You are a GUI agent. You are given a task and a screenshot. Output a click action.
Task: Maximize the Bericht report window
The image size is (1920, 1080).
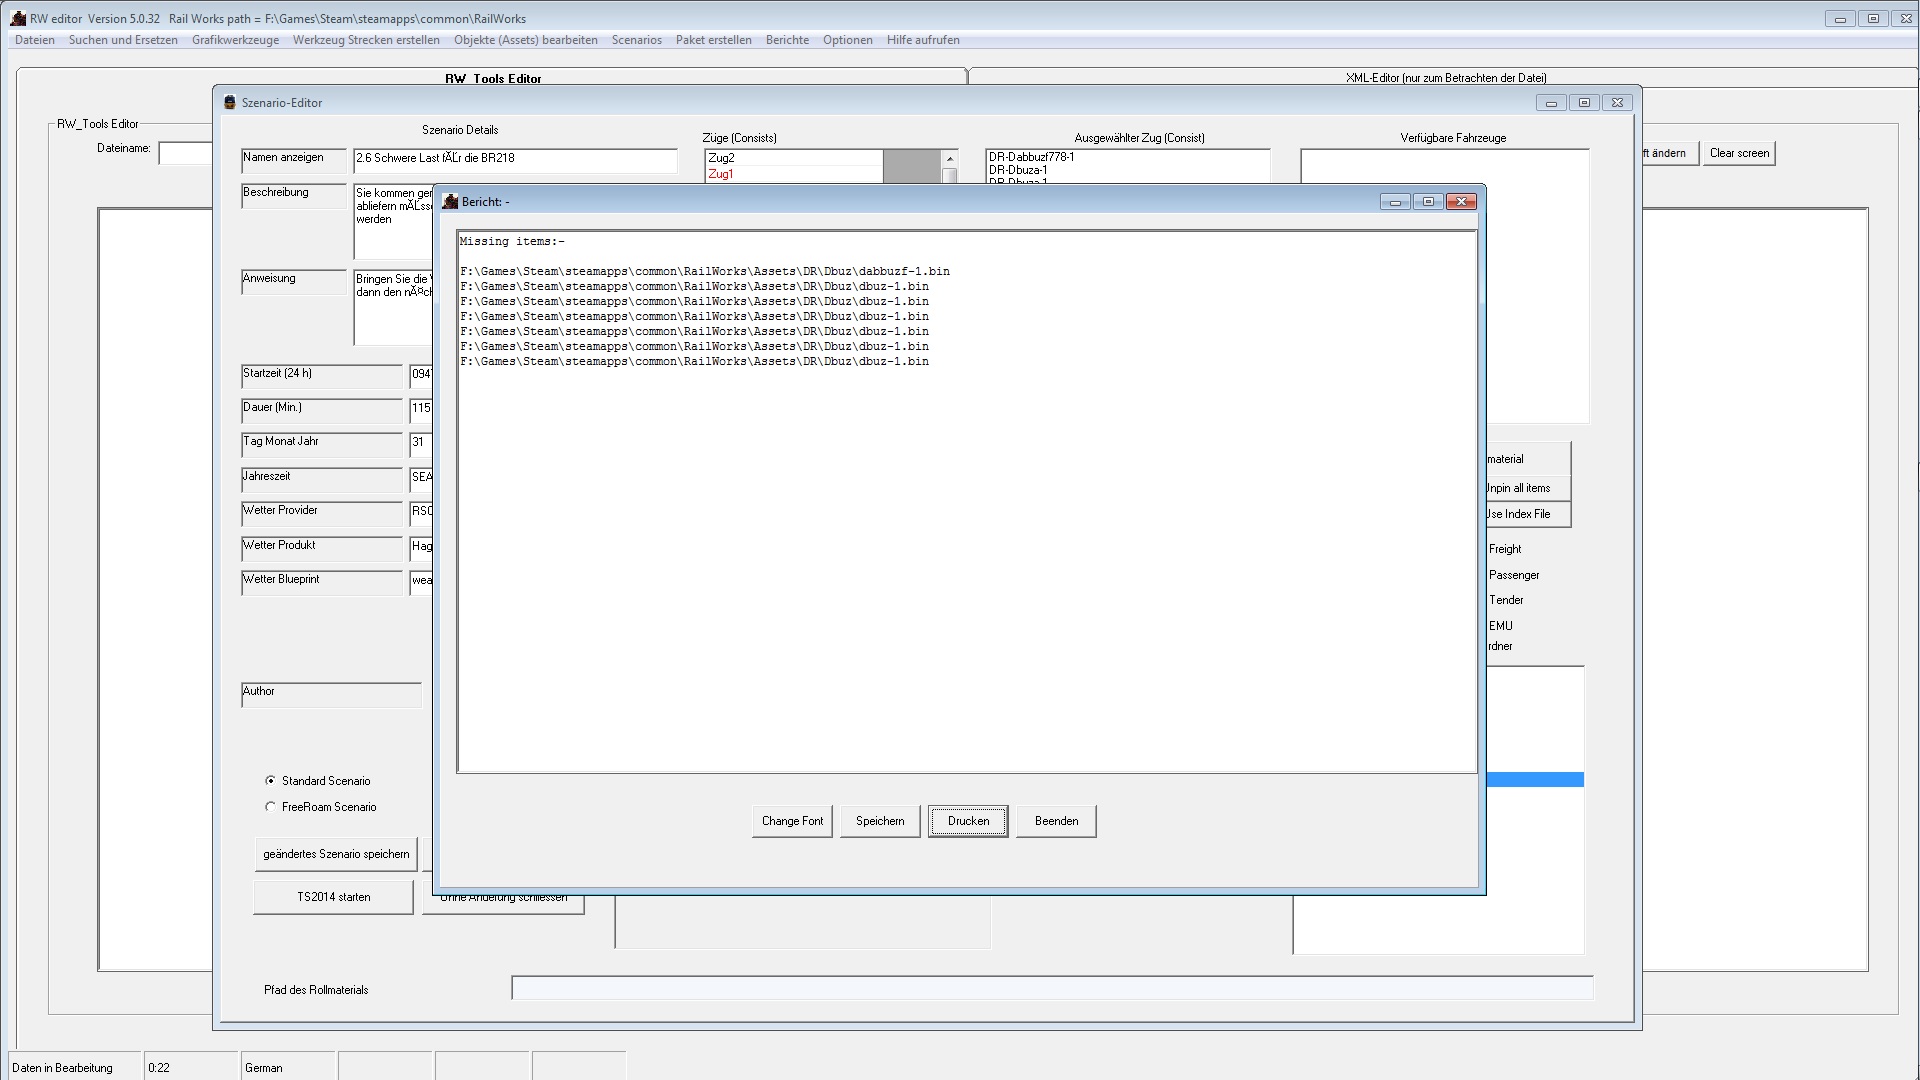1428,202
